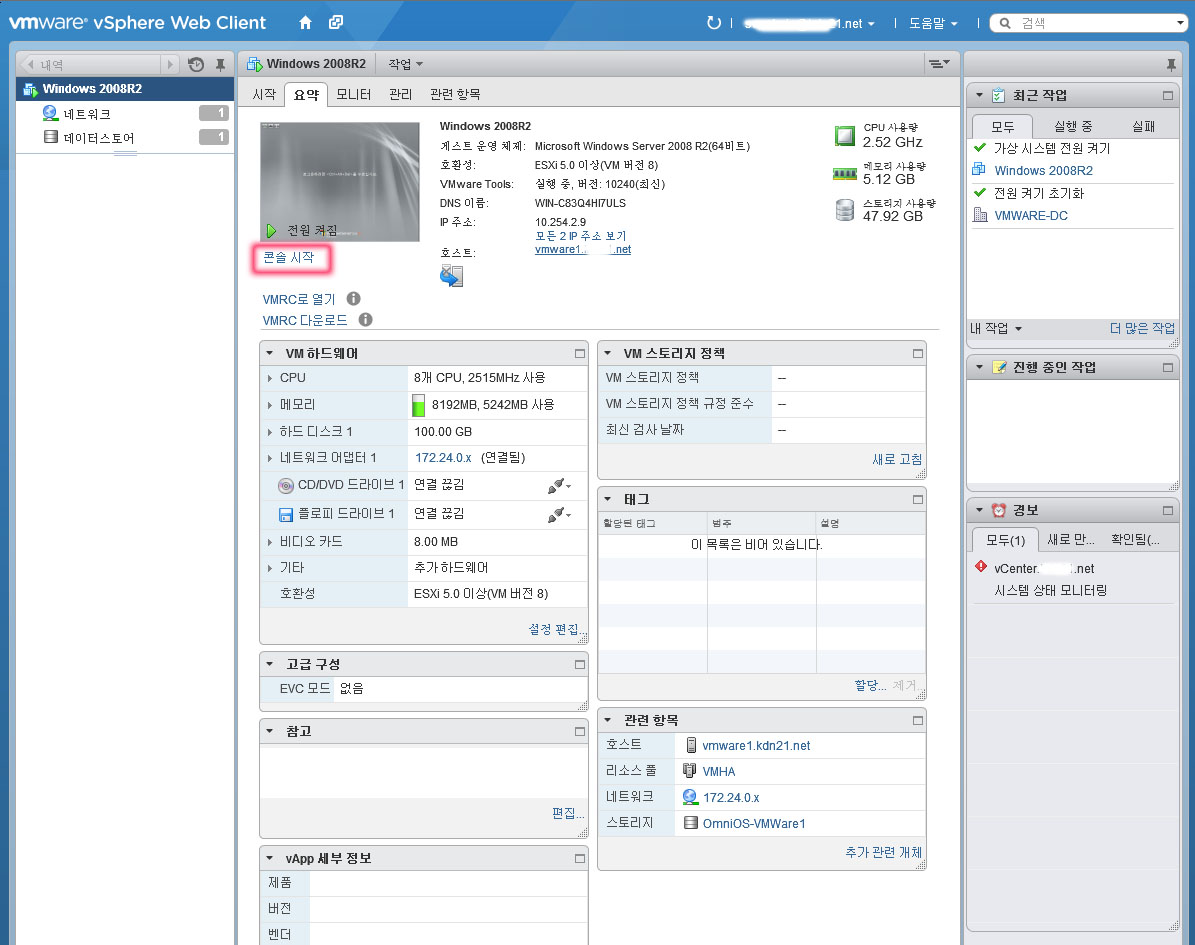Pin the right side panel
Viewport: 1195px width, 945px height.
1171,65
